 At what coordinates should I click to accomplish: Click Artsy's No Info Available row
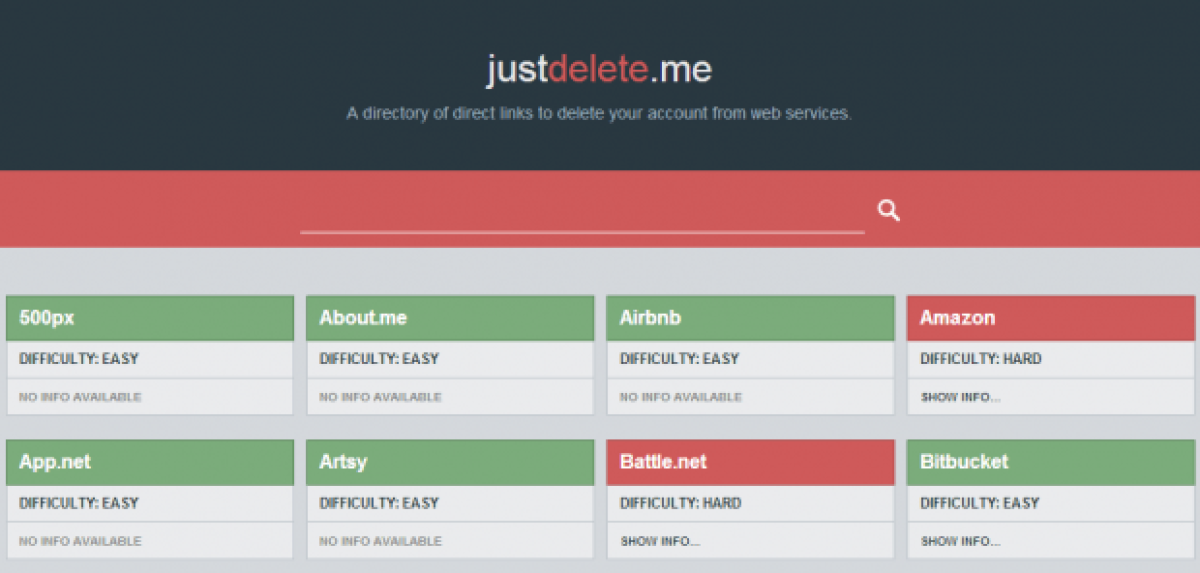point(450,541)
